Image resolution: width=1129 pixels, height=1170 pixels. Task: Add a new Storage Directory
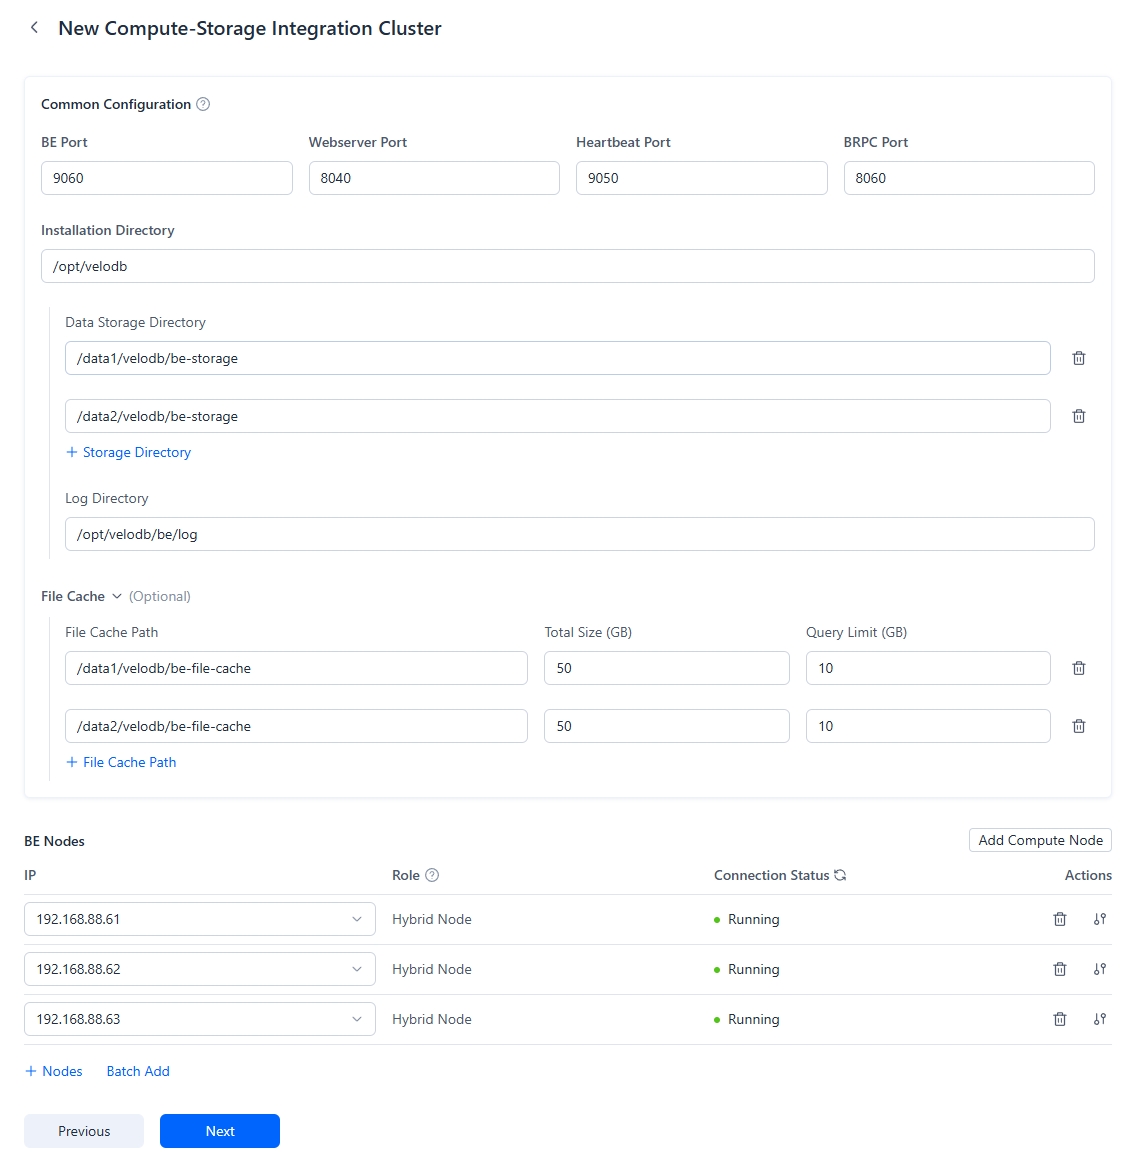(128, 452)
